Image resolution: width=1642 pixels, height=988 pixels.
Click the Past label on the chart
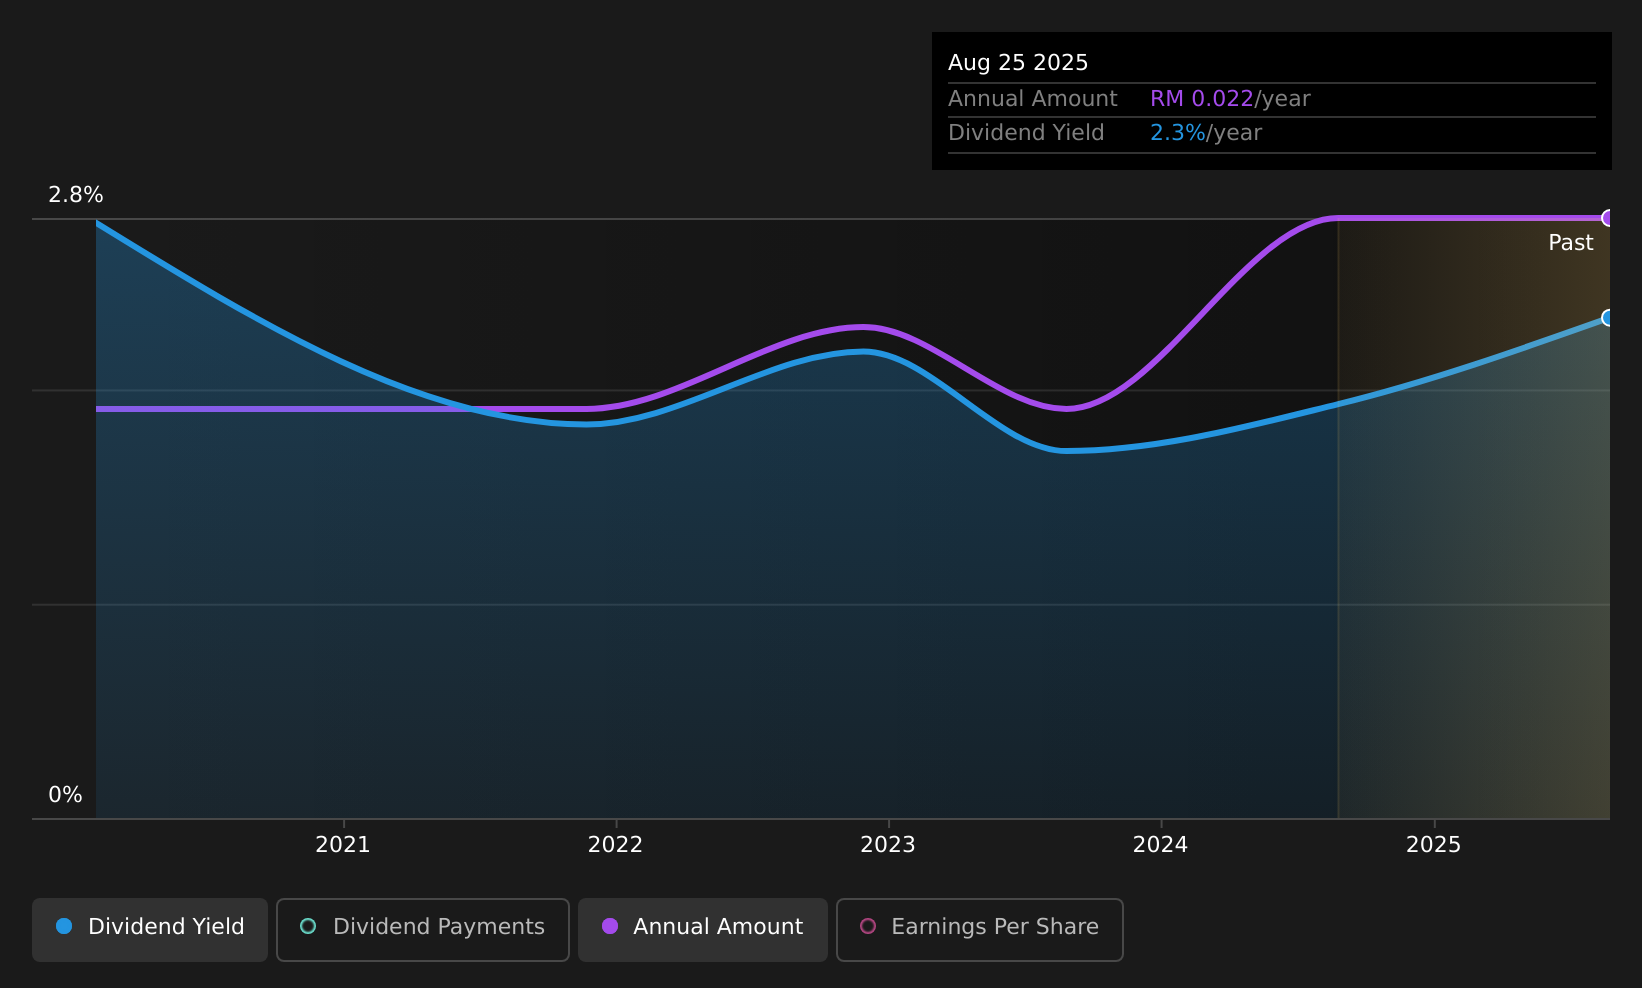[1571, 243]
